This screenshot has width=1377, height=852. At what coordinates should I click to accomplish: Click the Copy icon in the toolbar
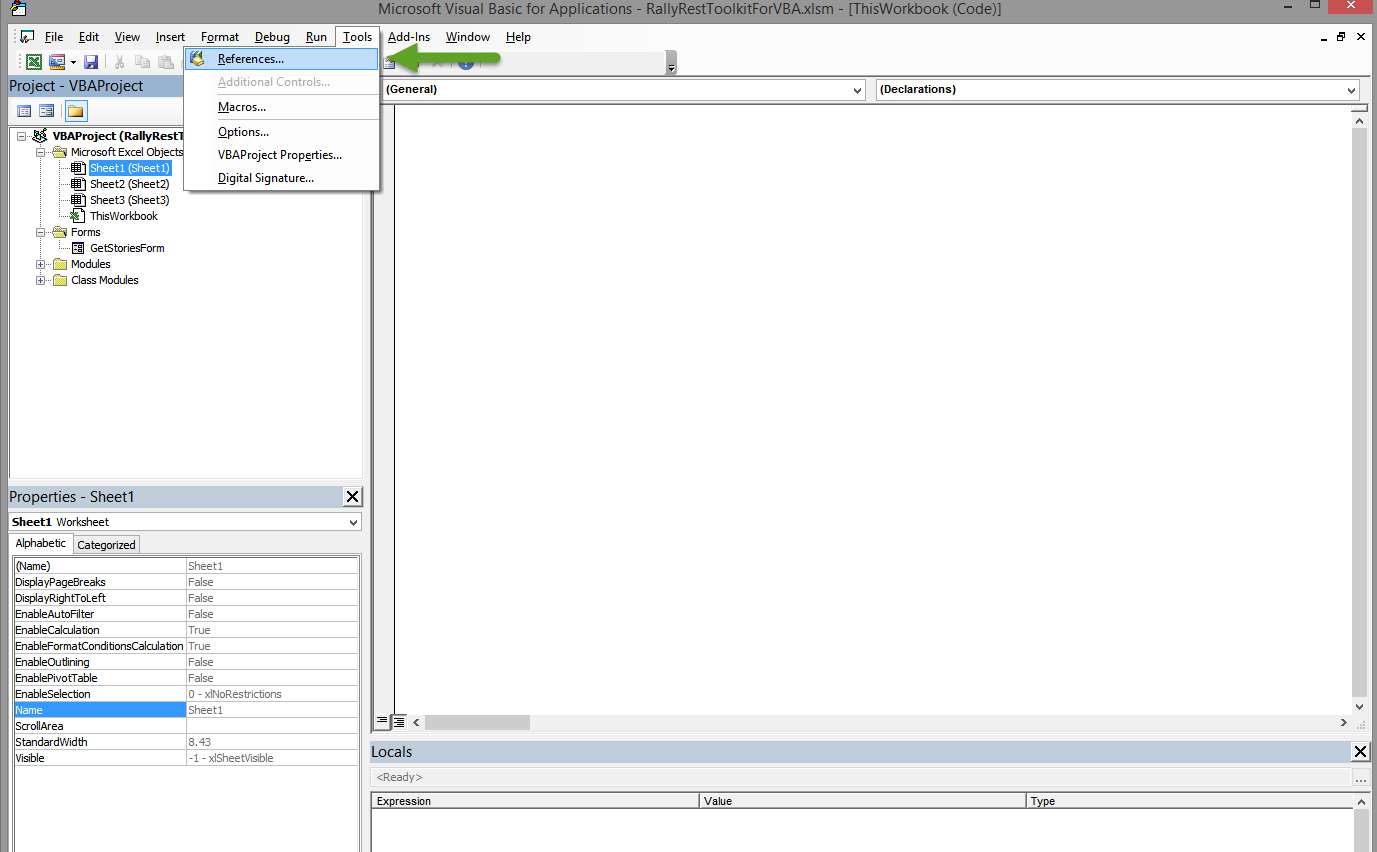tap(143, 61)
